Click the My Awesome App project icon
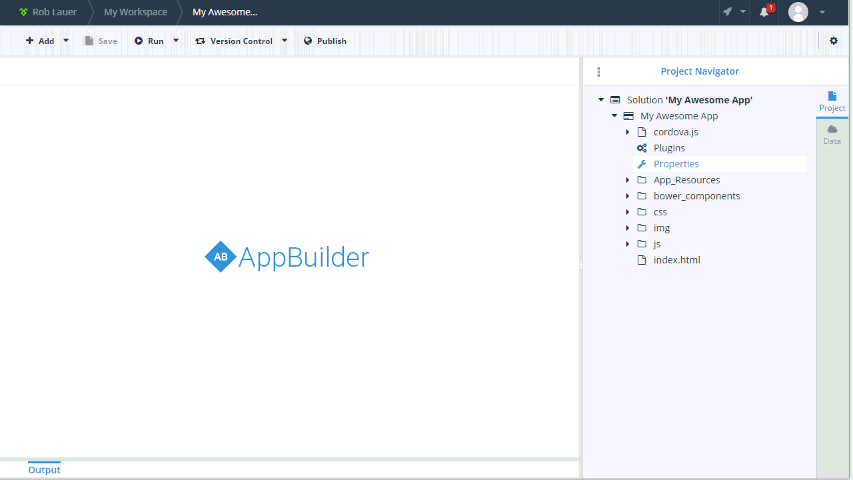 628,116
